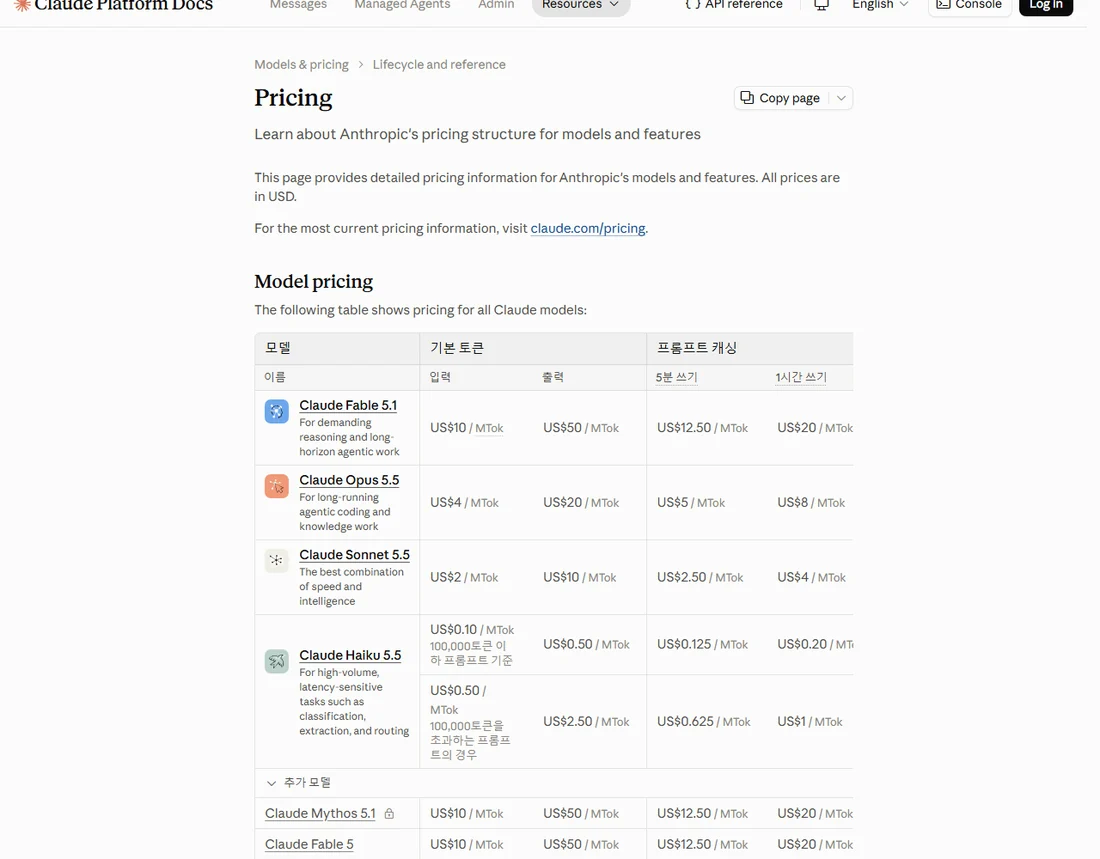Click the Claude Platform Docs starburst logo
Screen dimensions: 1100x859
point(22,4)
